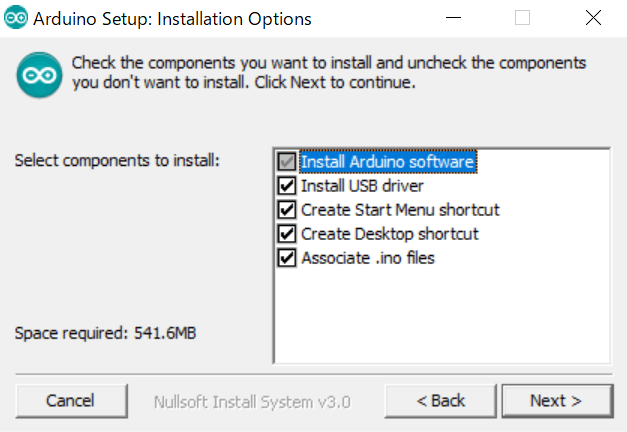Click the teal Arduino logo beside the instructions

click(39, 75)
